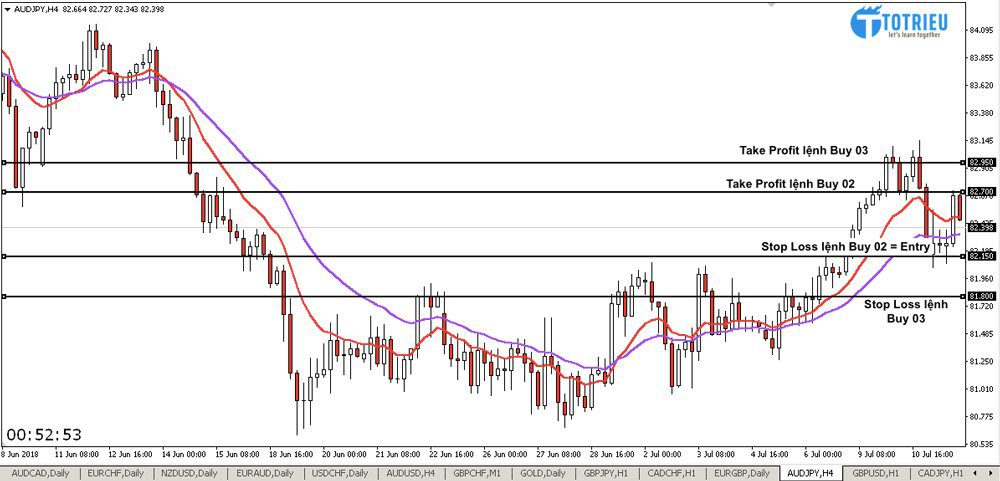Click the 81.010 price scale value
This screenshot has height=481, width=1000.
click(982, 388)
